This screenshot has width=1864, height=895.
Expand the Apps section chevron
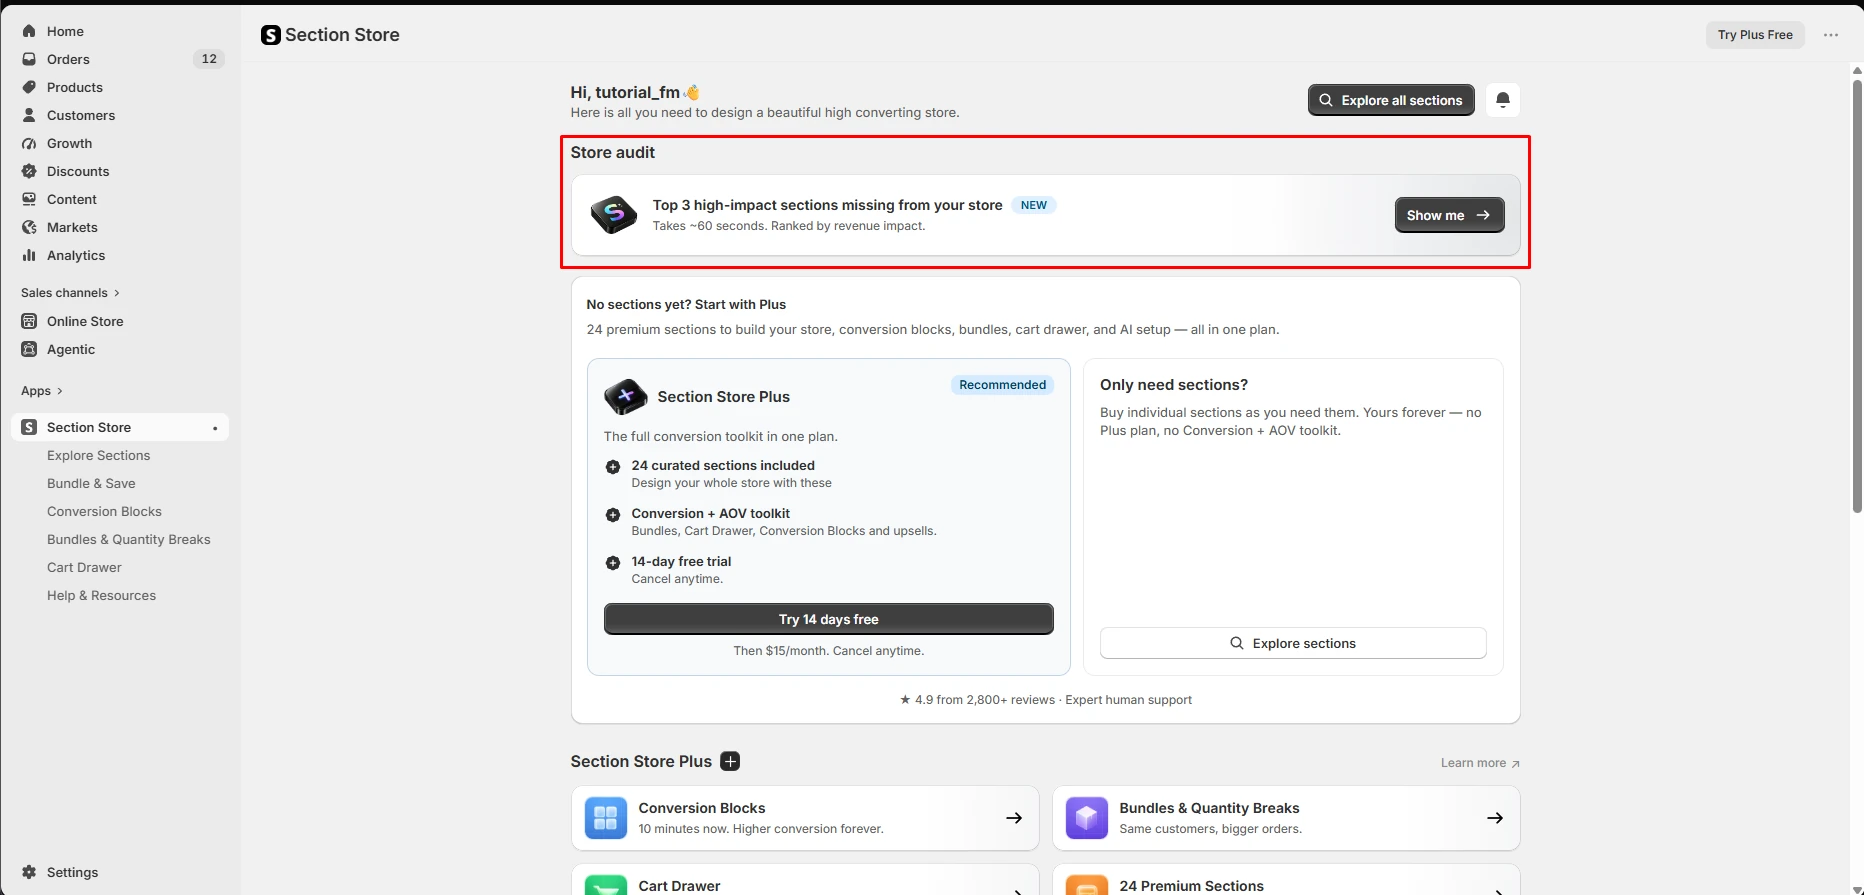[x=60, y=391]
